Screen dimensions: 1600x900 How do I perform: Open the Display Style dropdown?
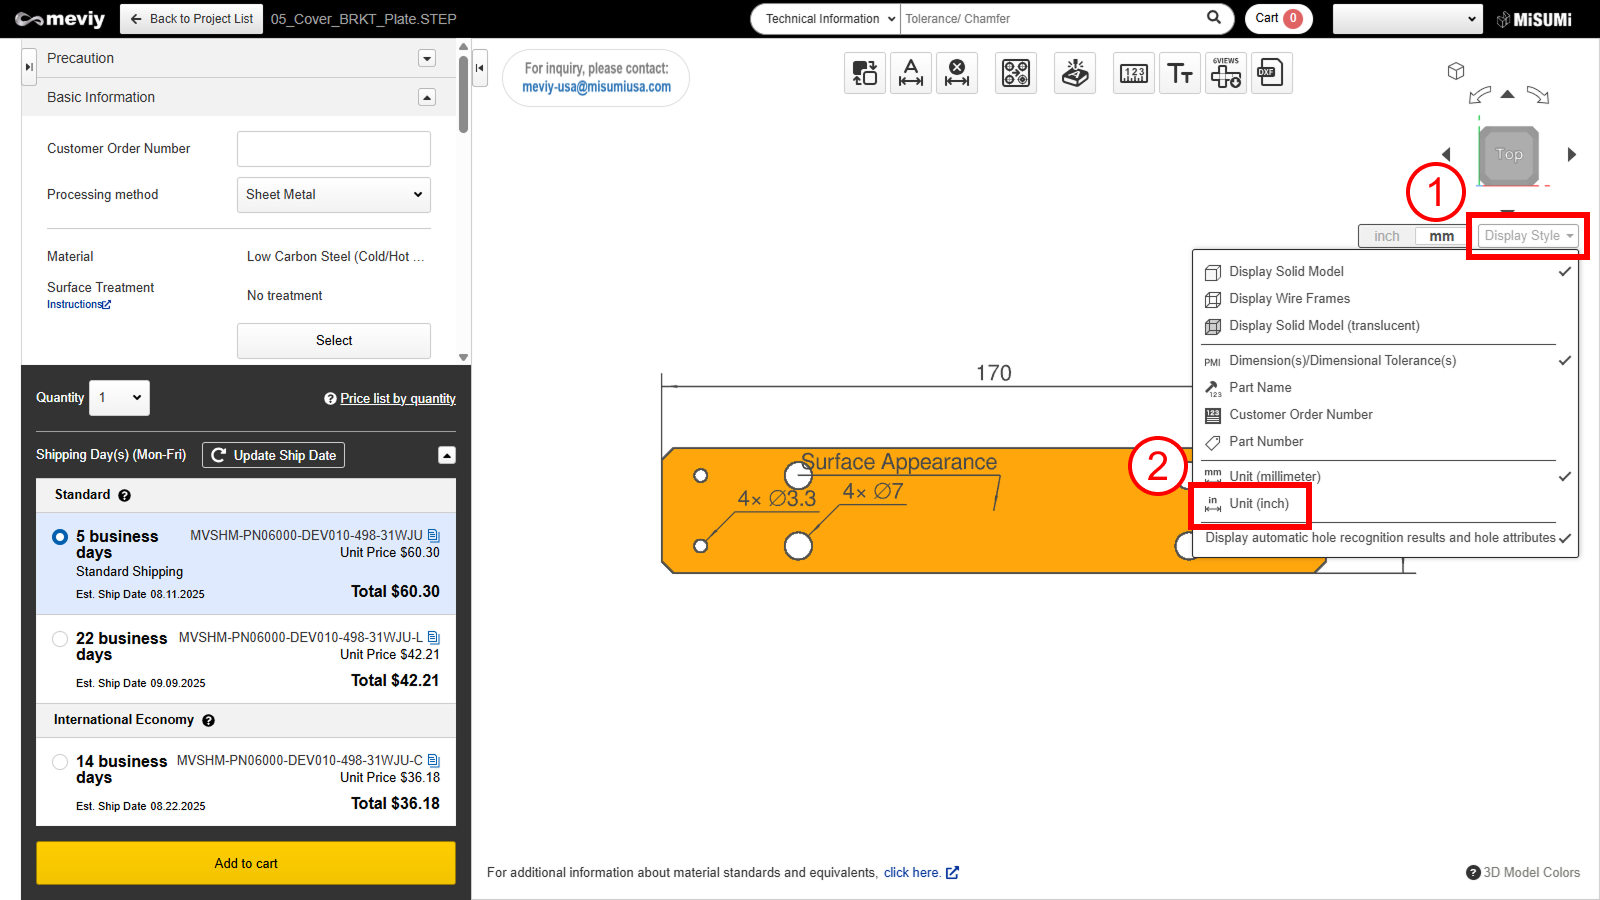[x=1528, y=236]
